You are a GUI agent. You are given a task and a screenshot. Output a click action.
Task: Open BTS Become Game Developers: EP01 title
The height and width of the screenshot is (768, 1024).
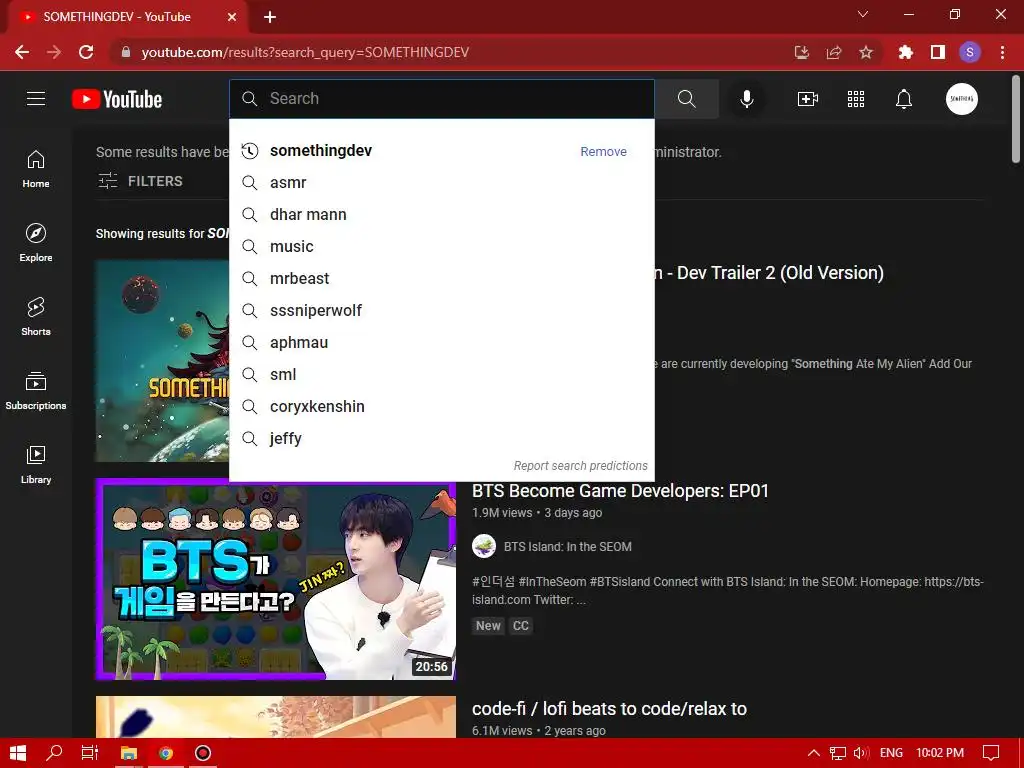pyautogui.click(x=620, y=491)
